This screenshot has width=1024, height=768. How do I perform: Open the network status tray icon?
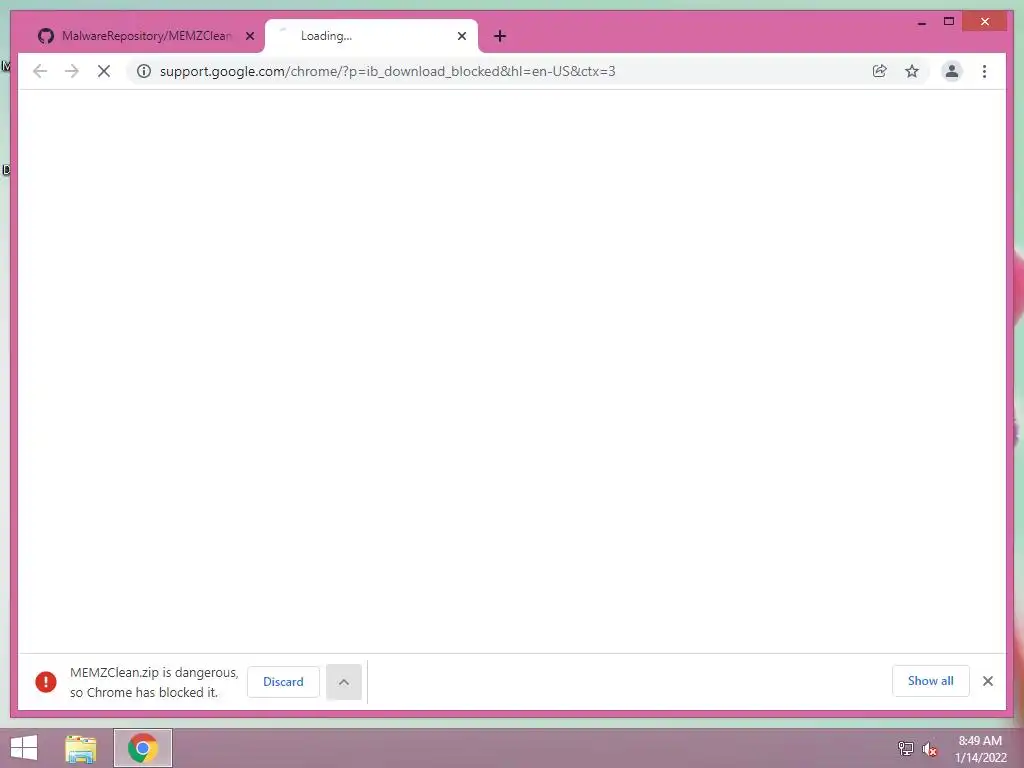[905, 748]
